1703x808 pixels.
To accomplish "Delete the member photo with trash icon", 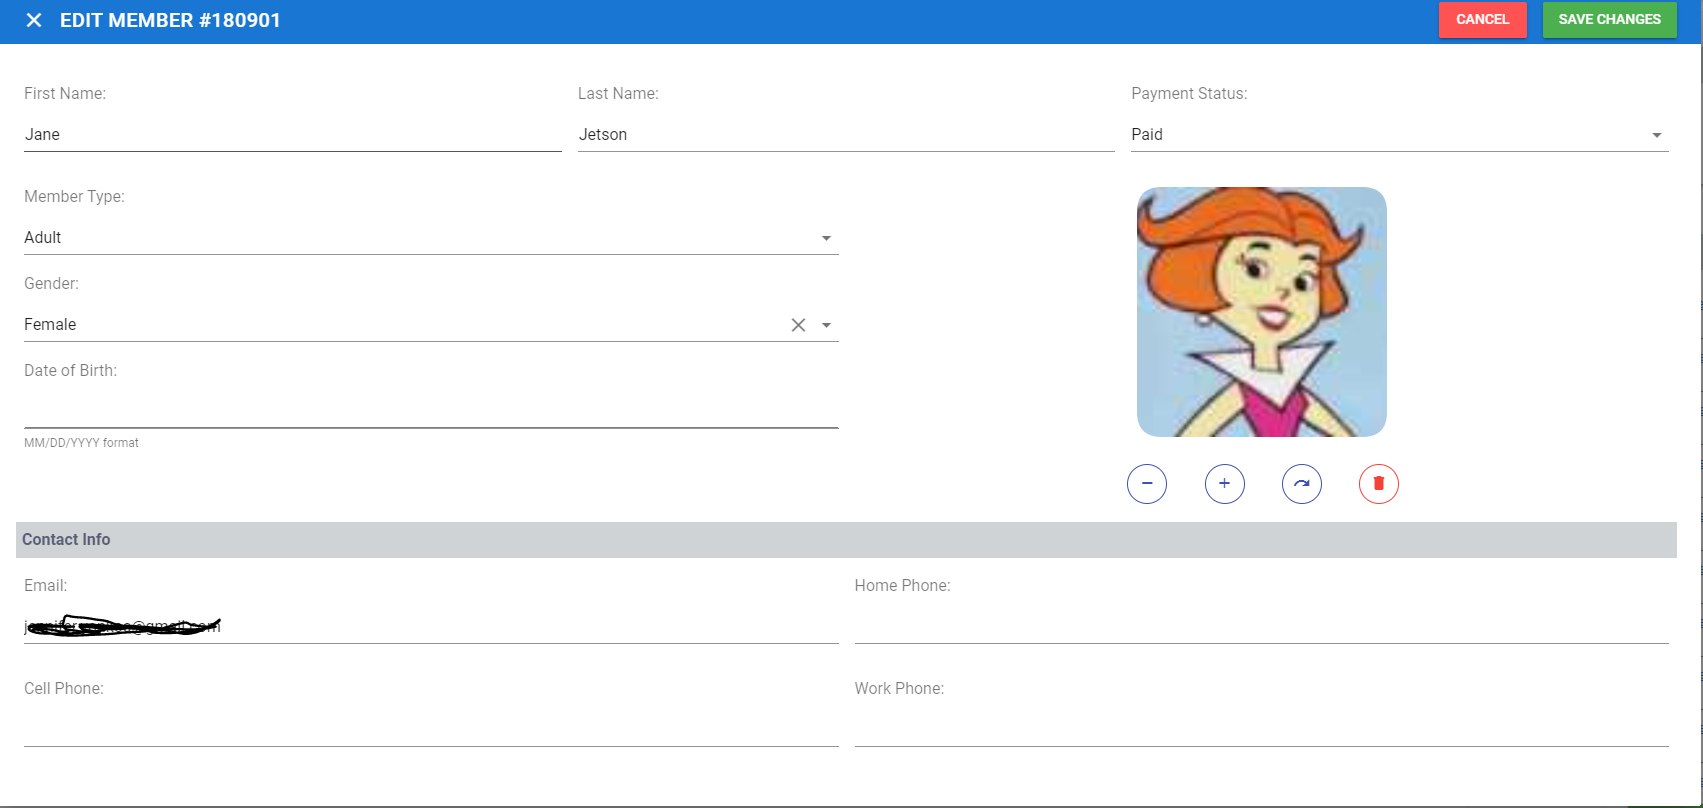I will click(x=1379, y=484).
